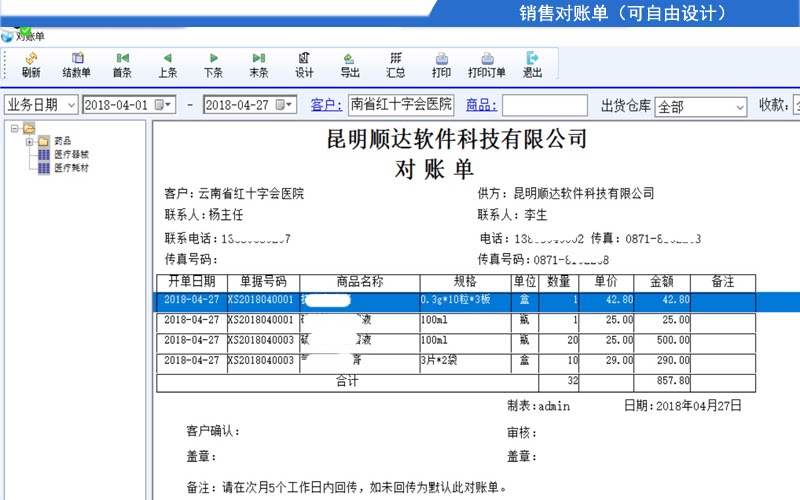Click the 500.00 amount cell

click(662, 341)
